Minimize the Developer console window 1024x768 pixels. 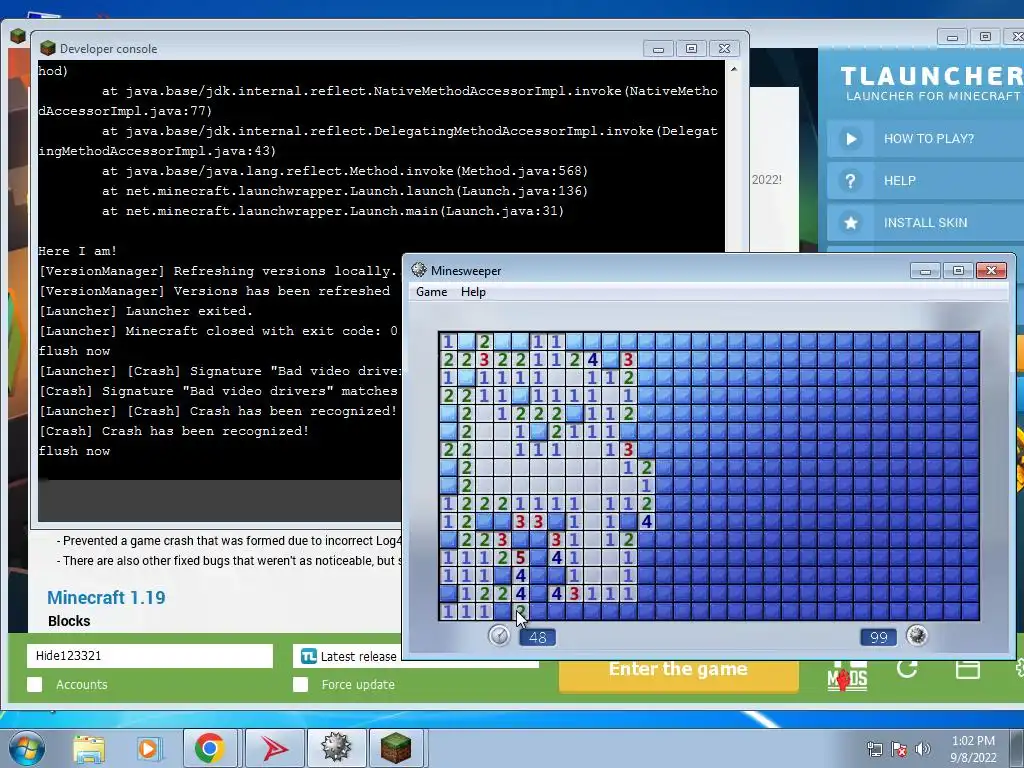[658, 49]
